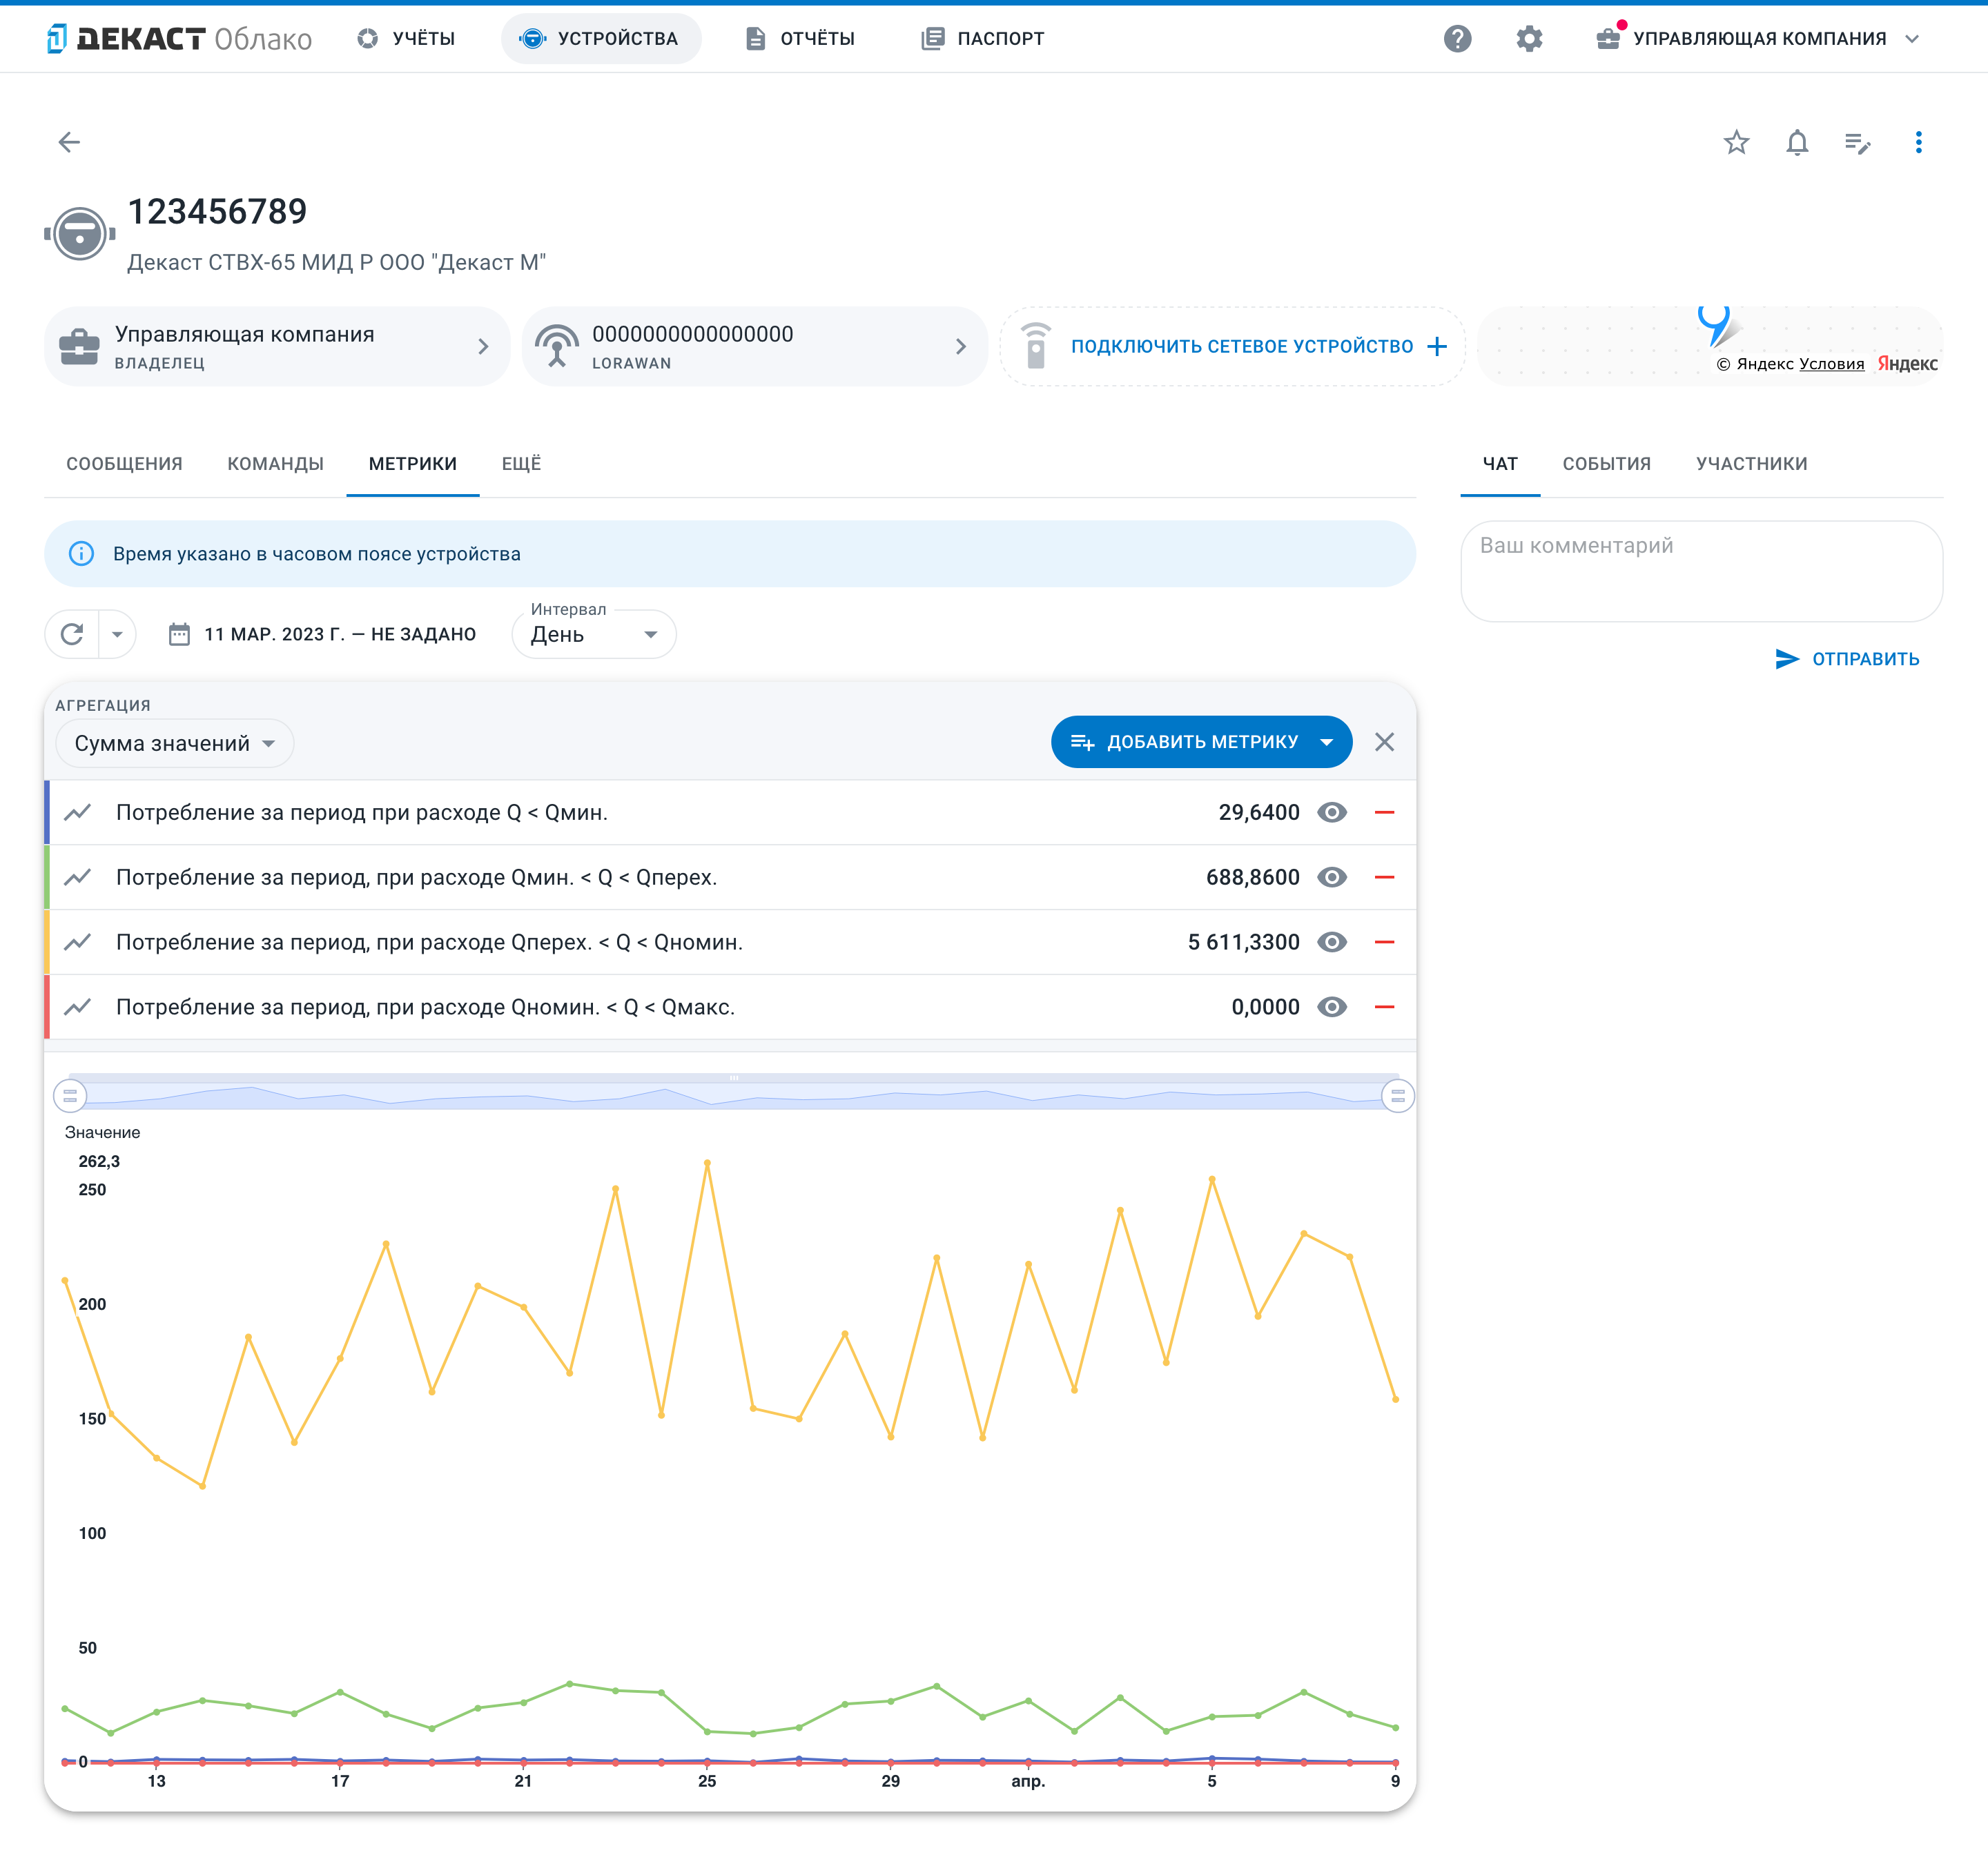This screenshot has width=1988, height=1855.
Task: Click chart-line icon of Q < Qмин. row
Action: [78, 812]
